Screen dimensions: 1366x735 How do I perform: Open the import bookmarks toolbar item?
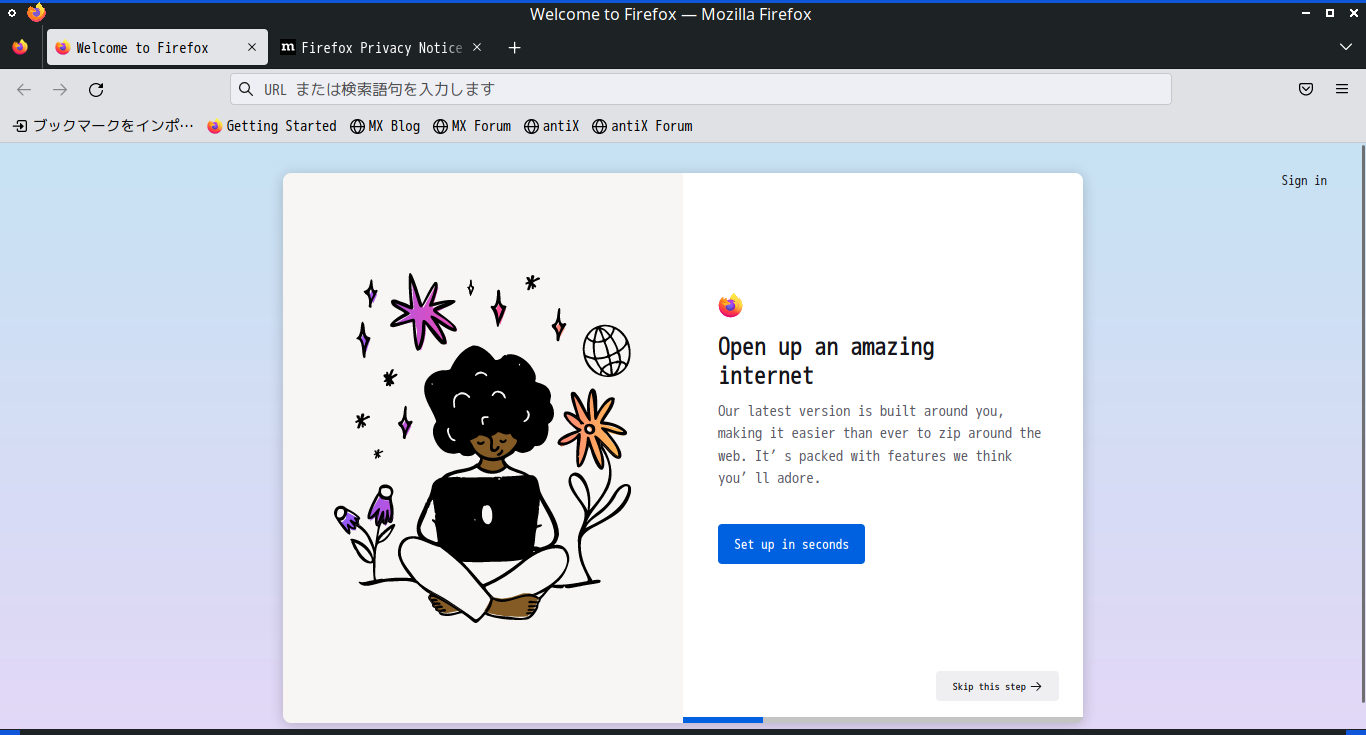click(103, 126)
